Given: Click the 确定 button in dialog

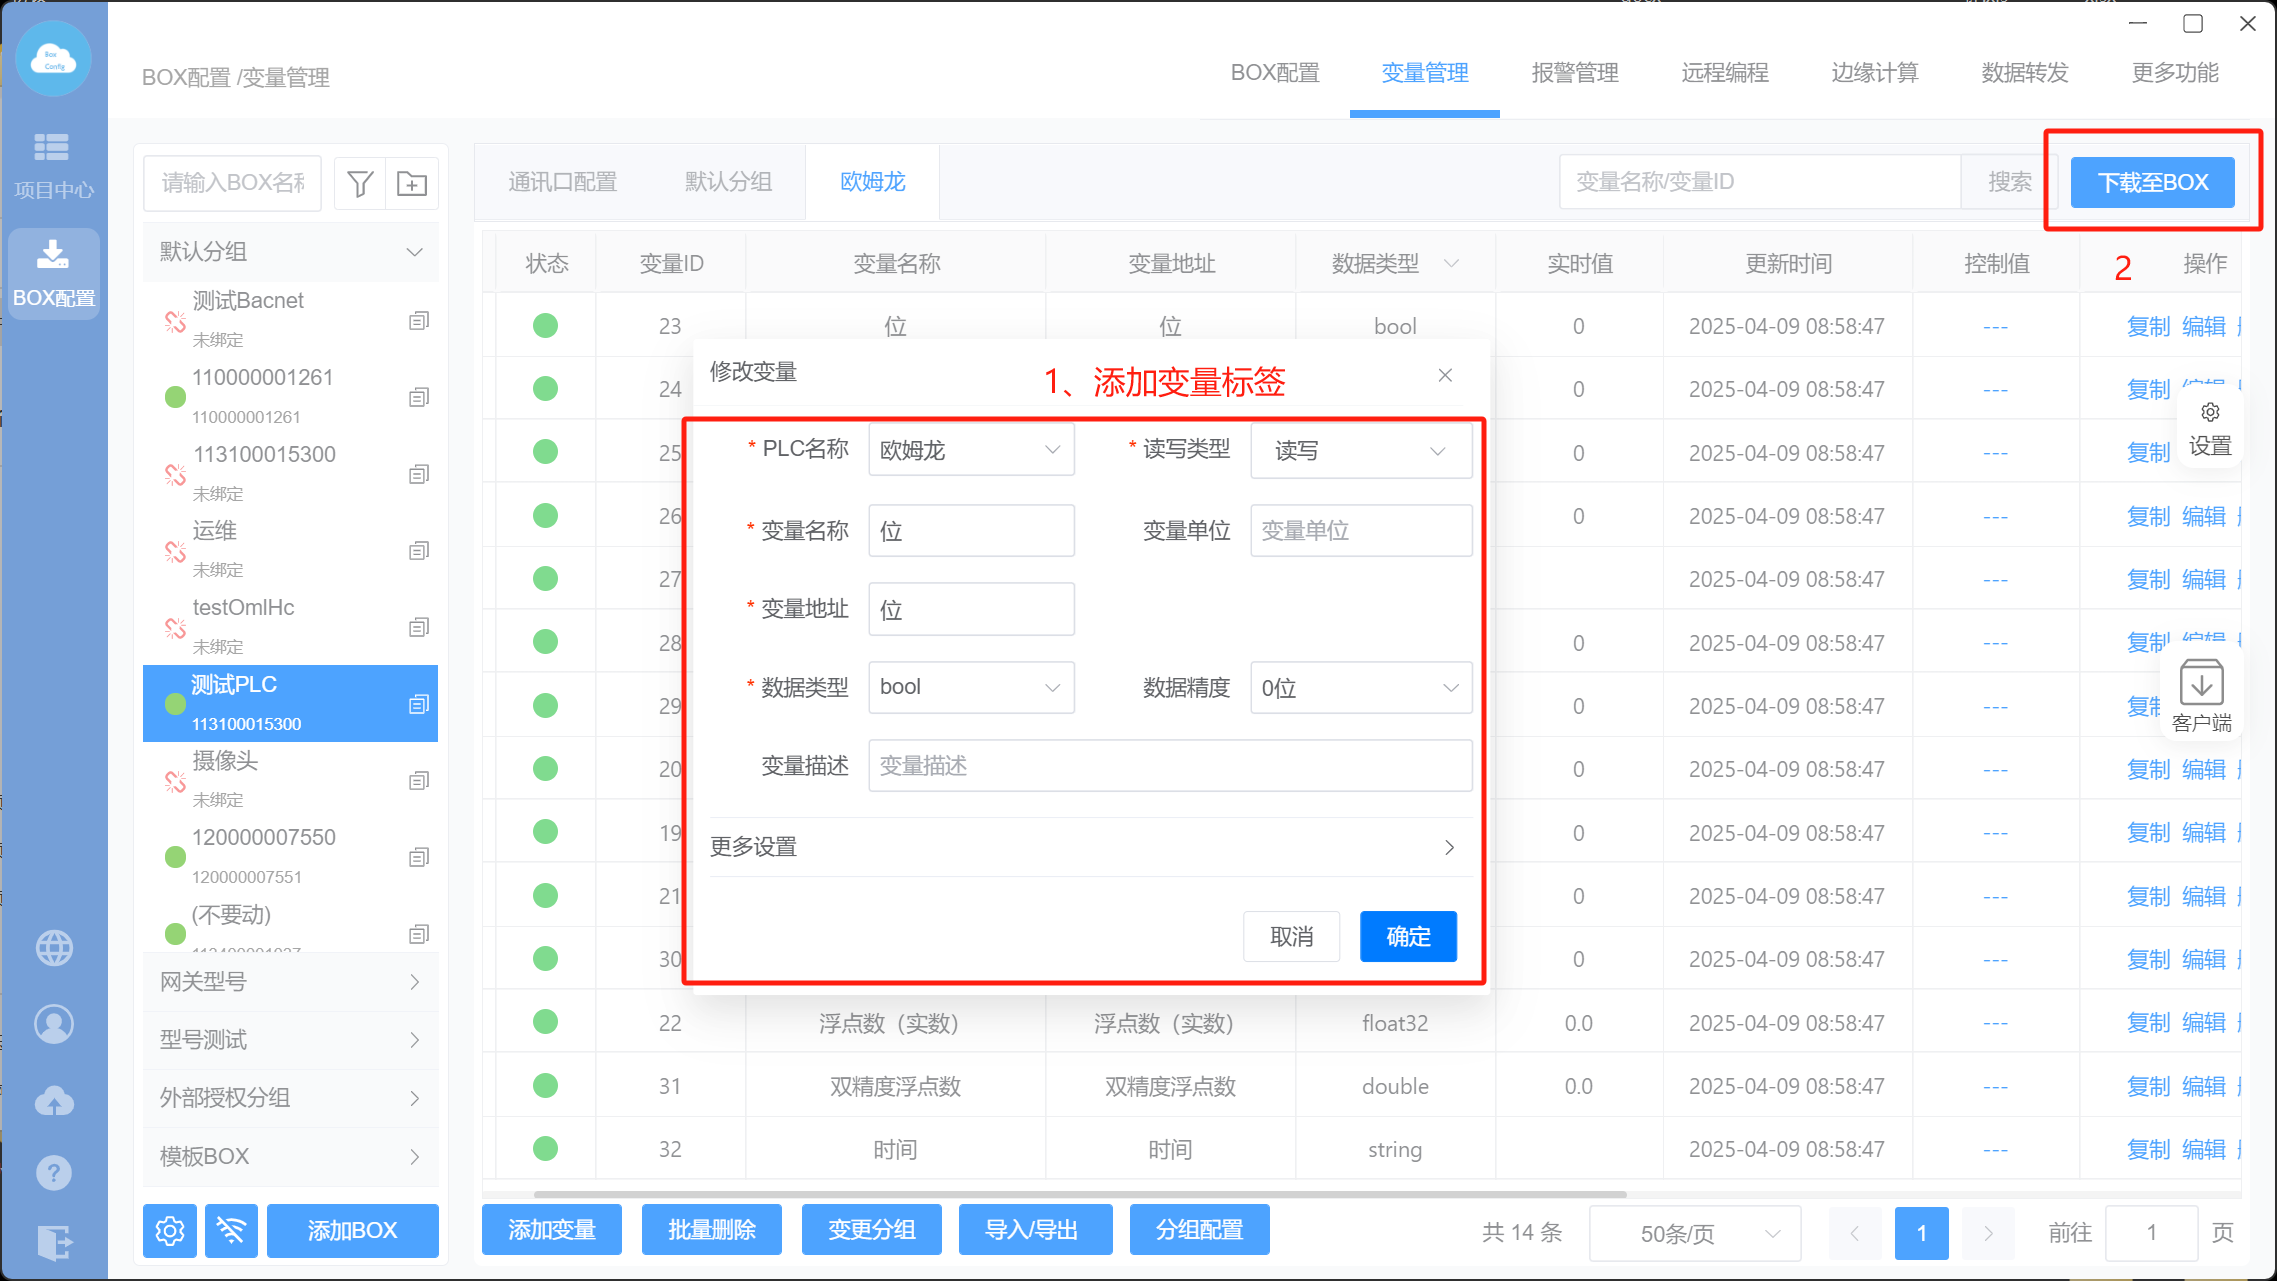Looking at the screenshot, I should (x=1408, y=936).
